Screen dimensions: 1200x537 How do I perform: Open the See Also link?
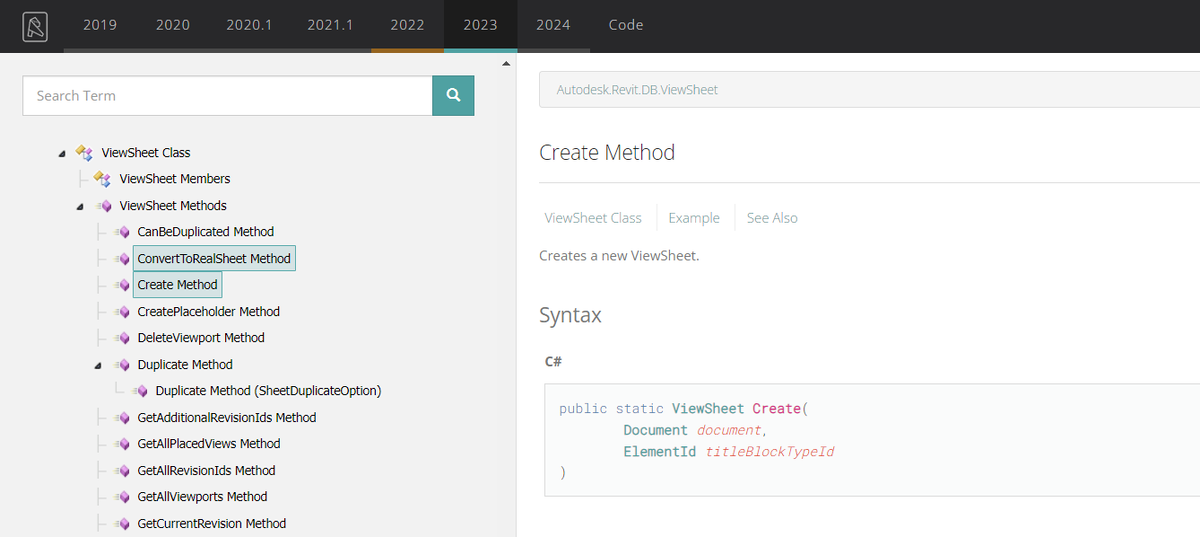point(772,218)
